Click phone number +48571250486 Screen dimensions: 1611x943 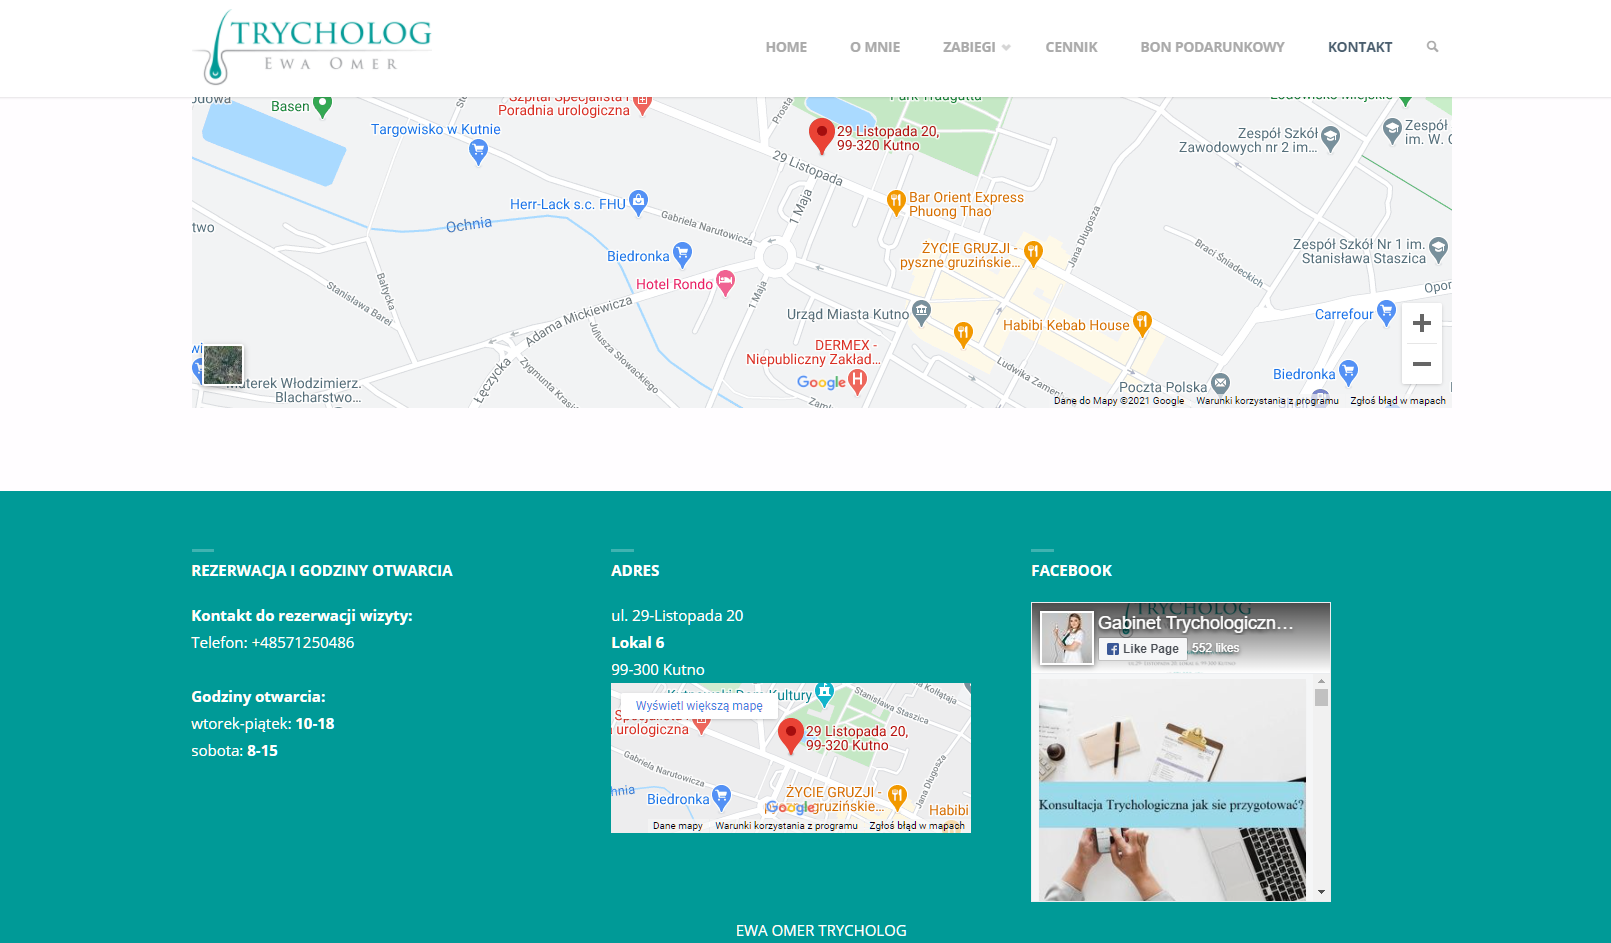(x=303, y=643)
